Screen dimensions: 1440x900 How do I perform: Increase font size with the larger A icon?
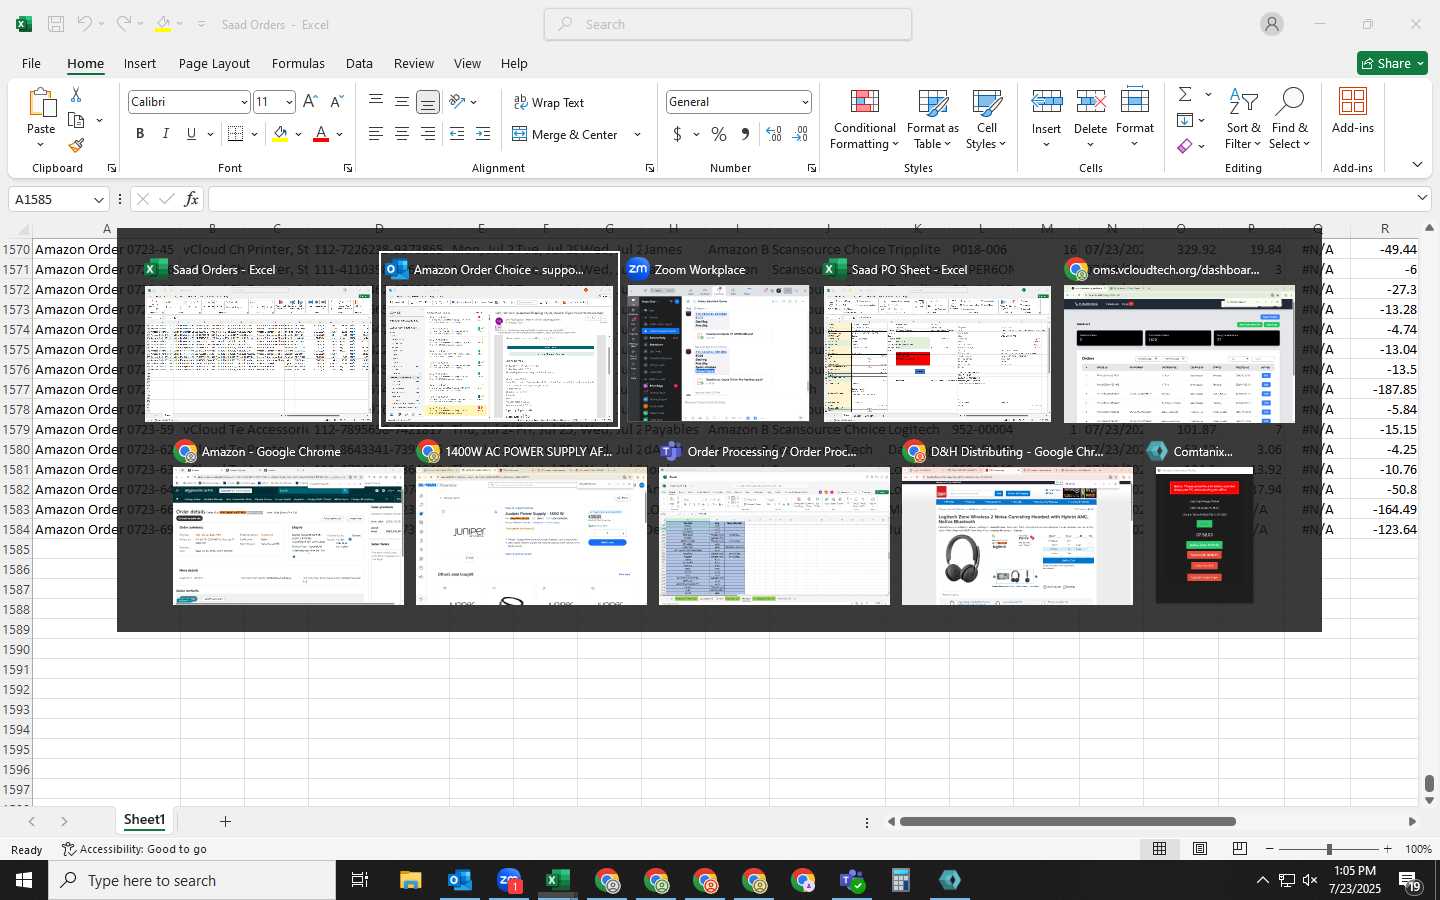point(310,102)
